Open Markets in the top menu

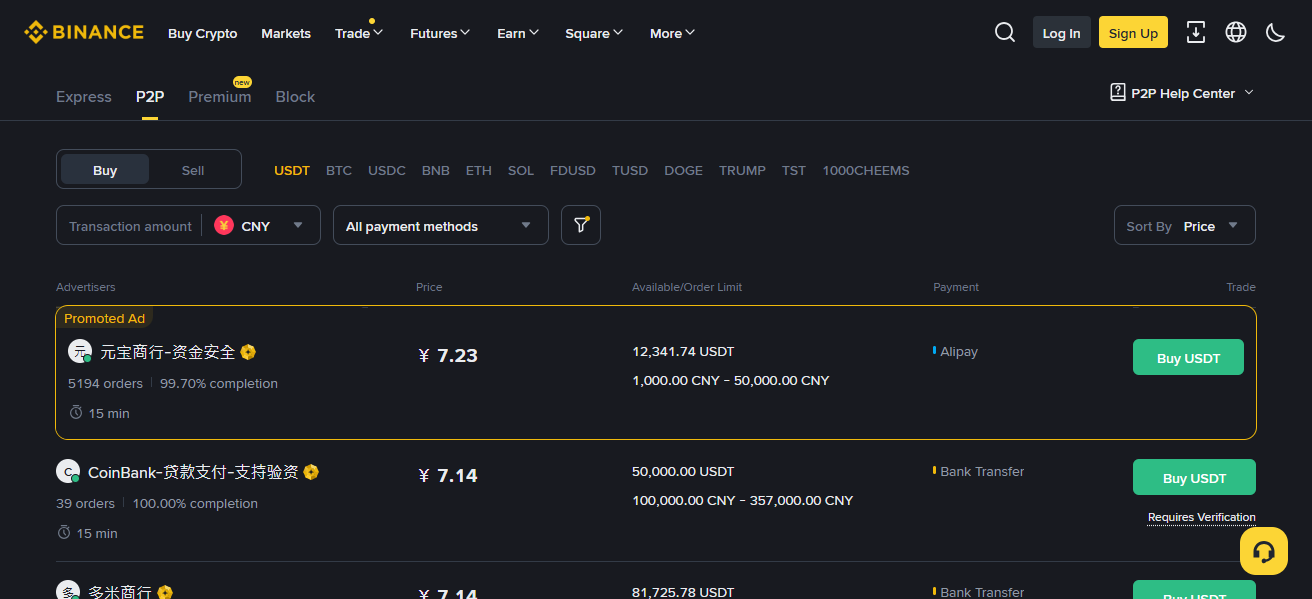click(286, 33)
